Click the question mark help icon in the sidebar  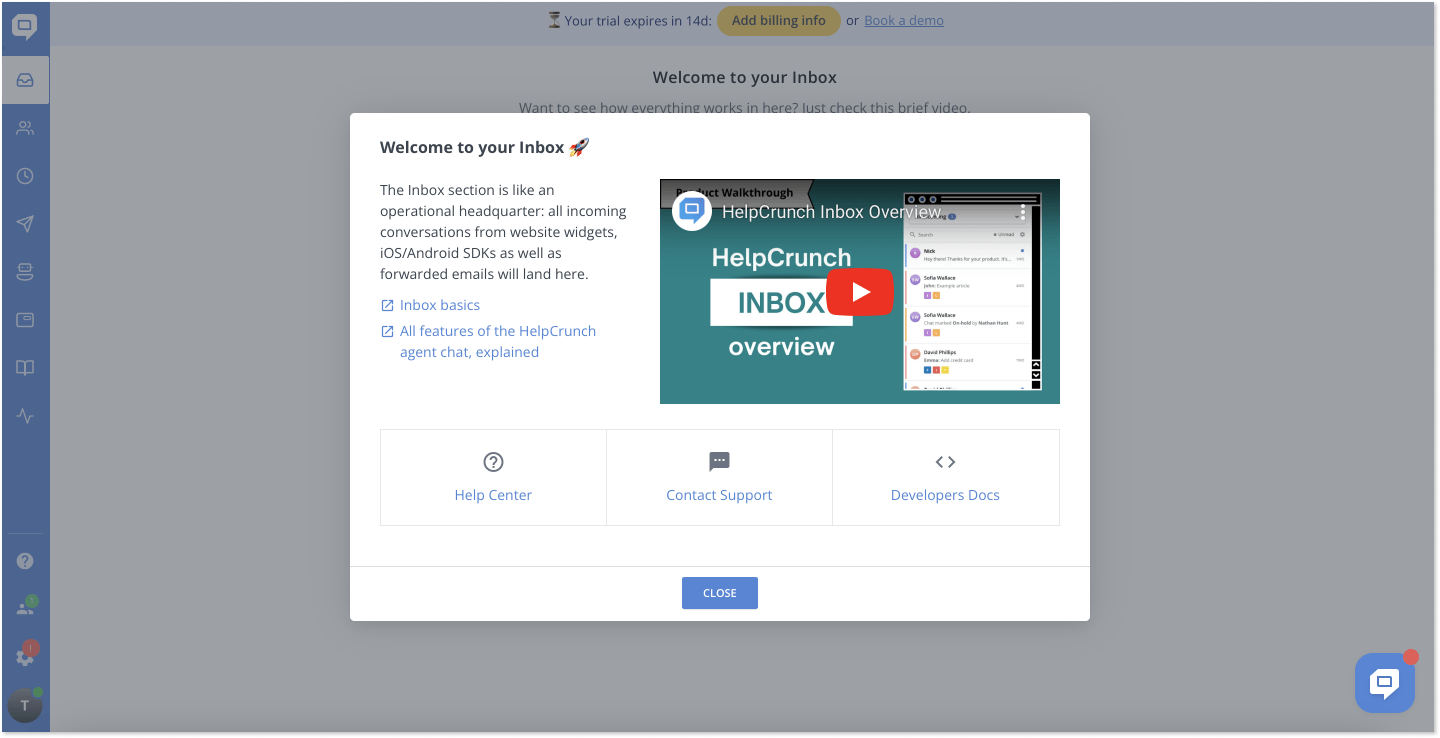pos(25,561)
